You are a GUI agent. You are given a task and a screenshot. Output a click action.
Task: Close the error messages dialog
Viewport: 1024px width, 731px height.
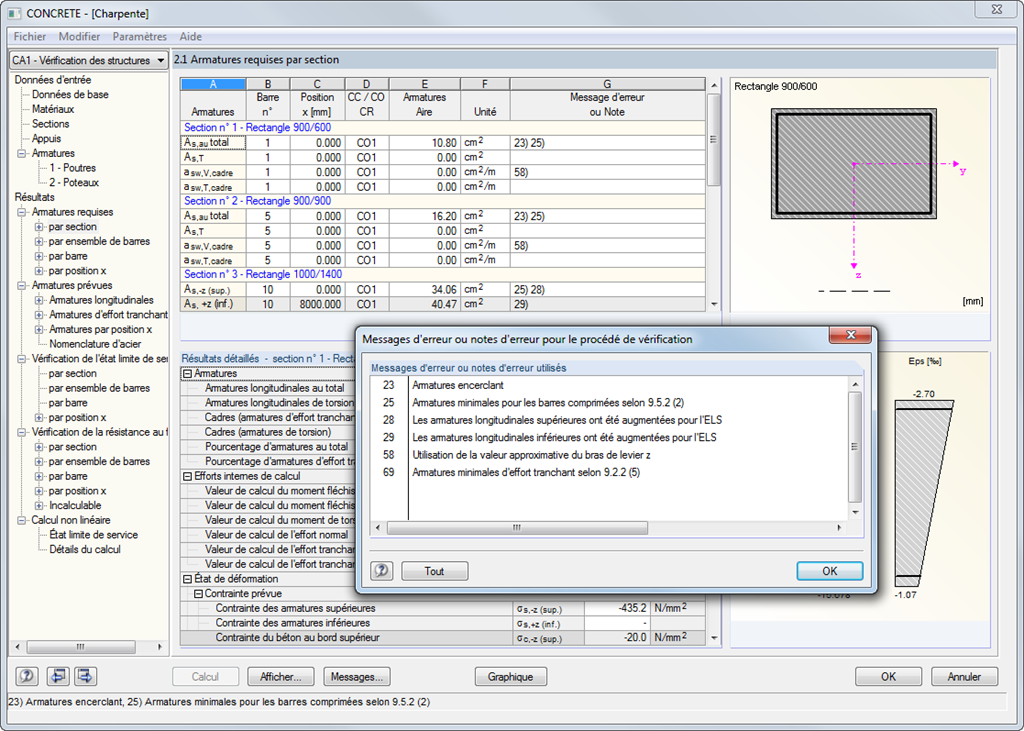850,335
